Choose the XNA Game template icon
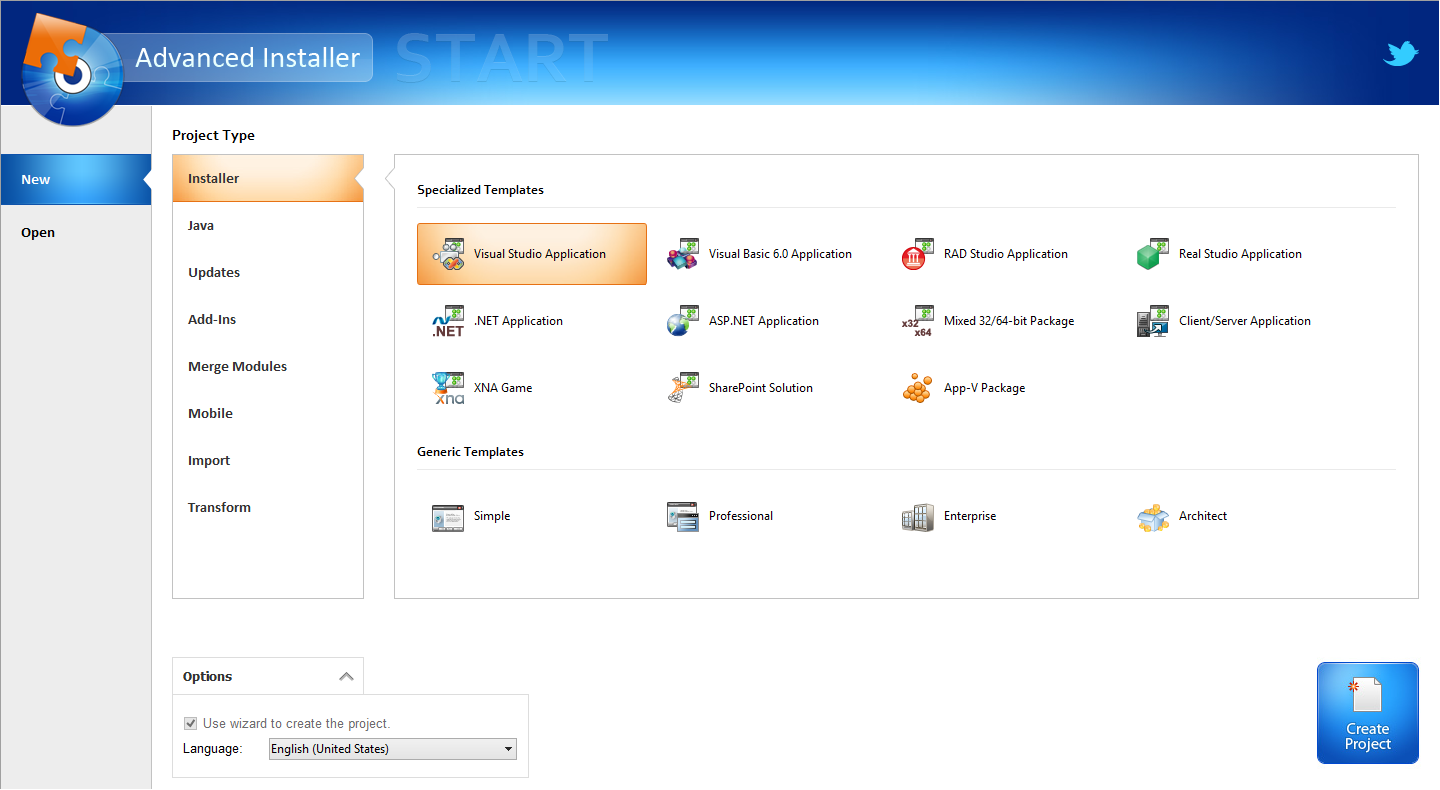 coord(449,389)
